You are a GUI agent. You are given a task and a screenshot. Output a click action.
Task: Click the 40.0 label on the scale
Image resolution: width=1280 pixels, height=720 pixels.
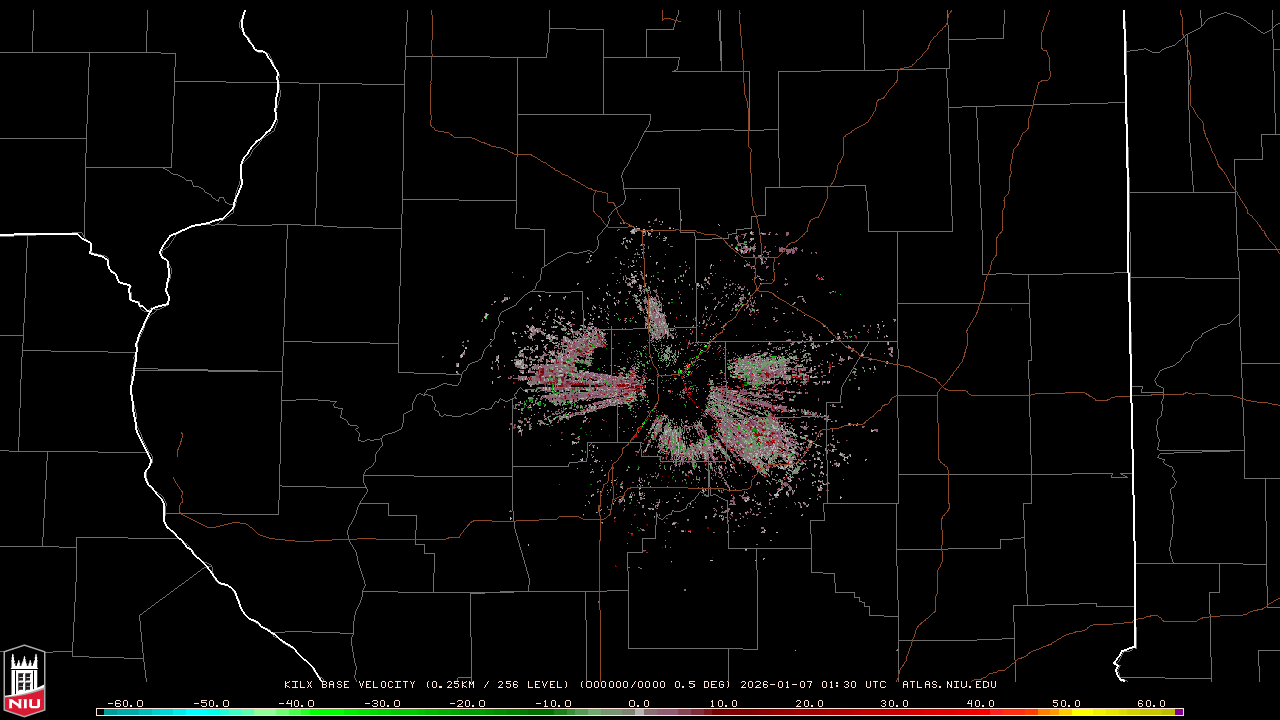tap(979, 703)
